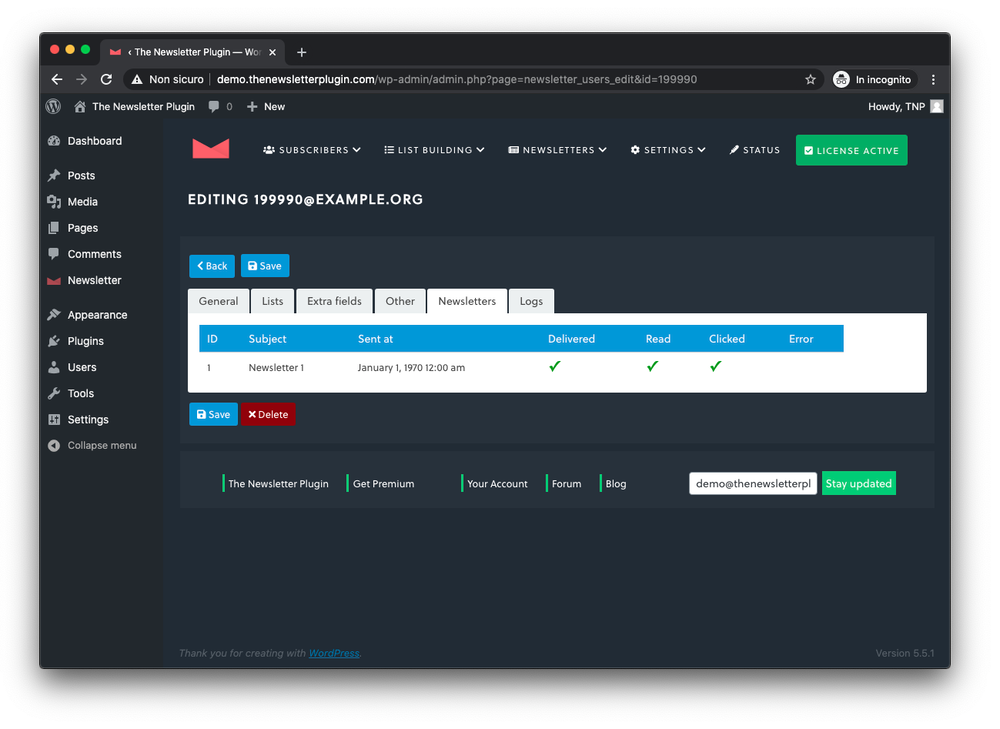Screen dimensions: 1000x729
Task: Click the bottom Save button
Action: pos(213,415)
